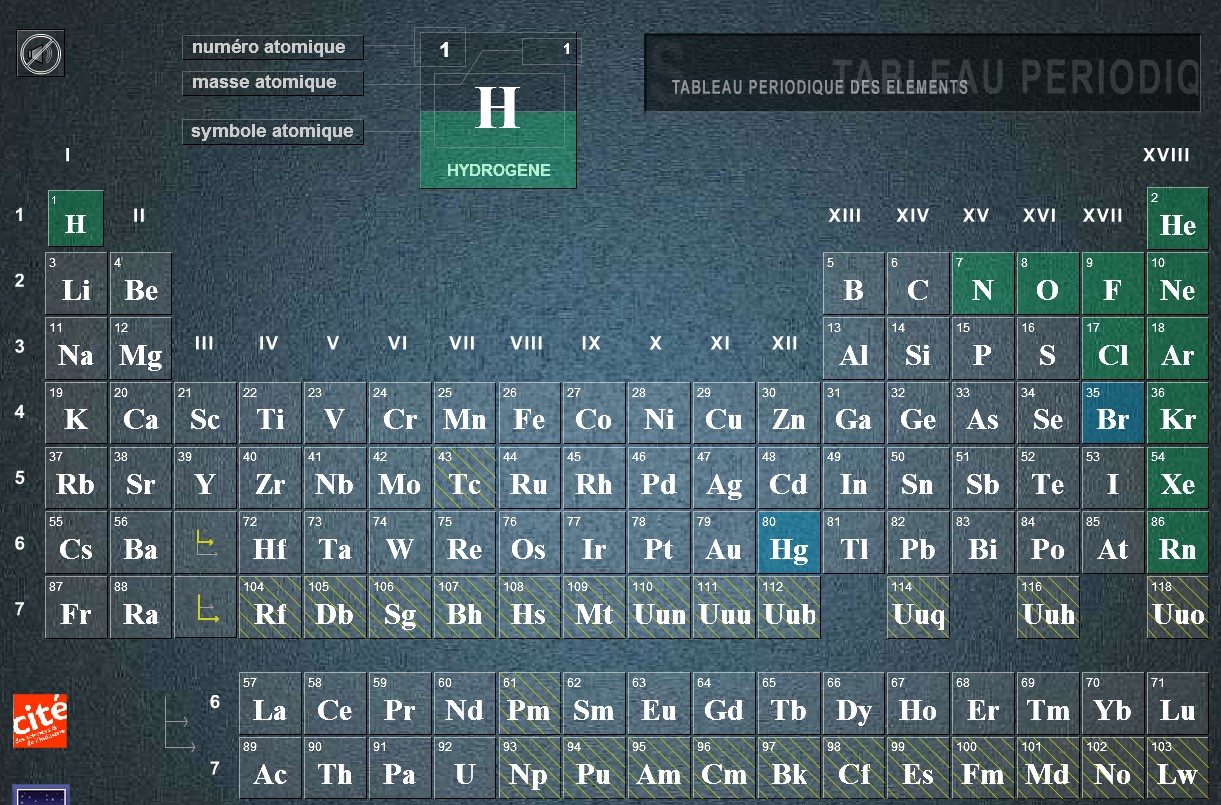The width and height of the screenshot is (1221, 805).
Task: Click the masse atomique label
Action: coord(272,83)
